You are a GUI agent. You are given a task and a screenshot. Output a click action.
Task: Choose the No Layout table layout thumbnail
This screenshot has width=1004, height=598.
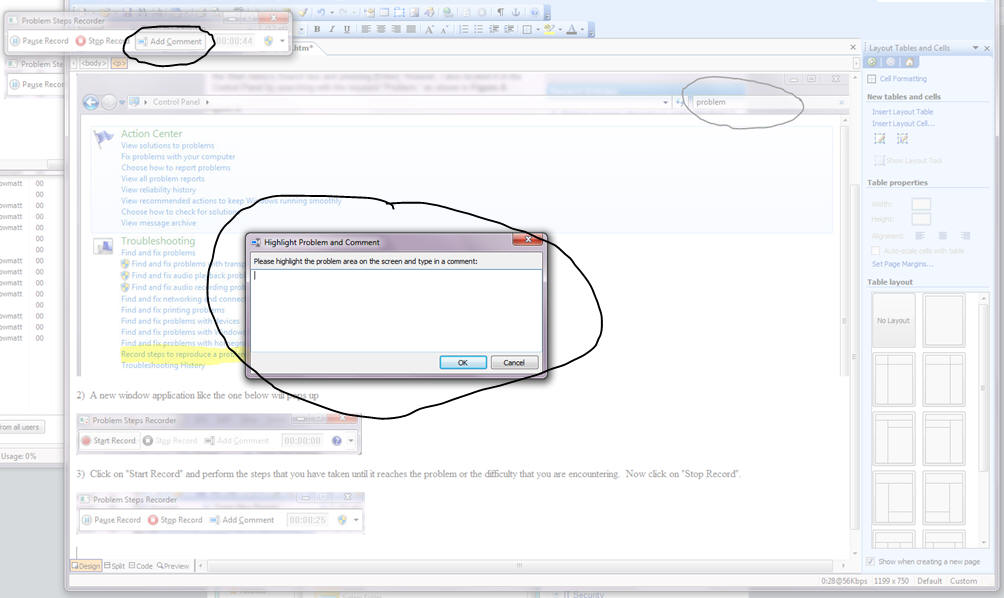pyautogui.click(x=893, y=320)
